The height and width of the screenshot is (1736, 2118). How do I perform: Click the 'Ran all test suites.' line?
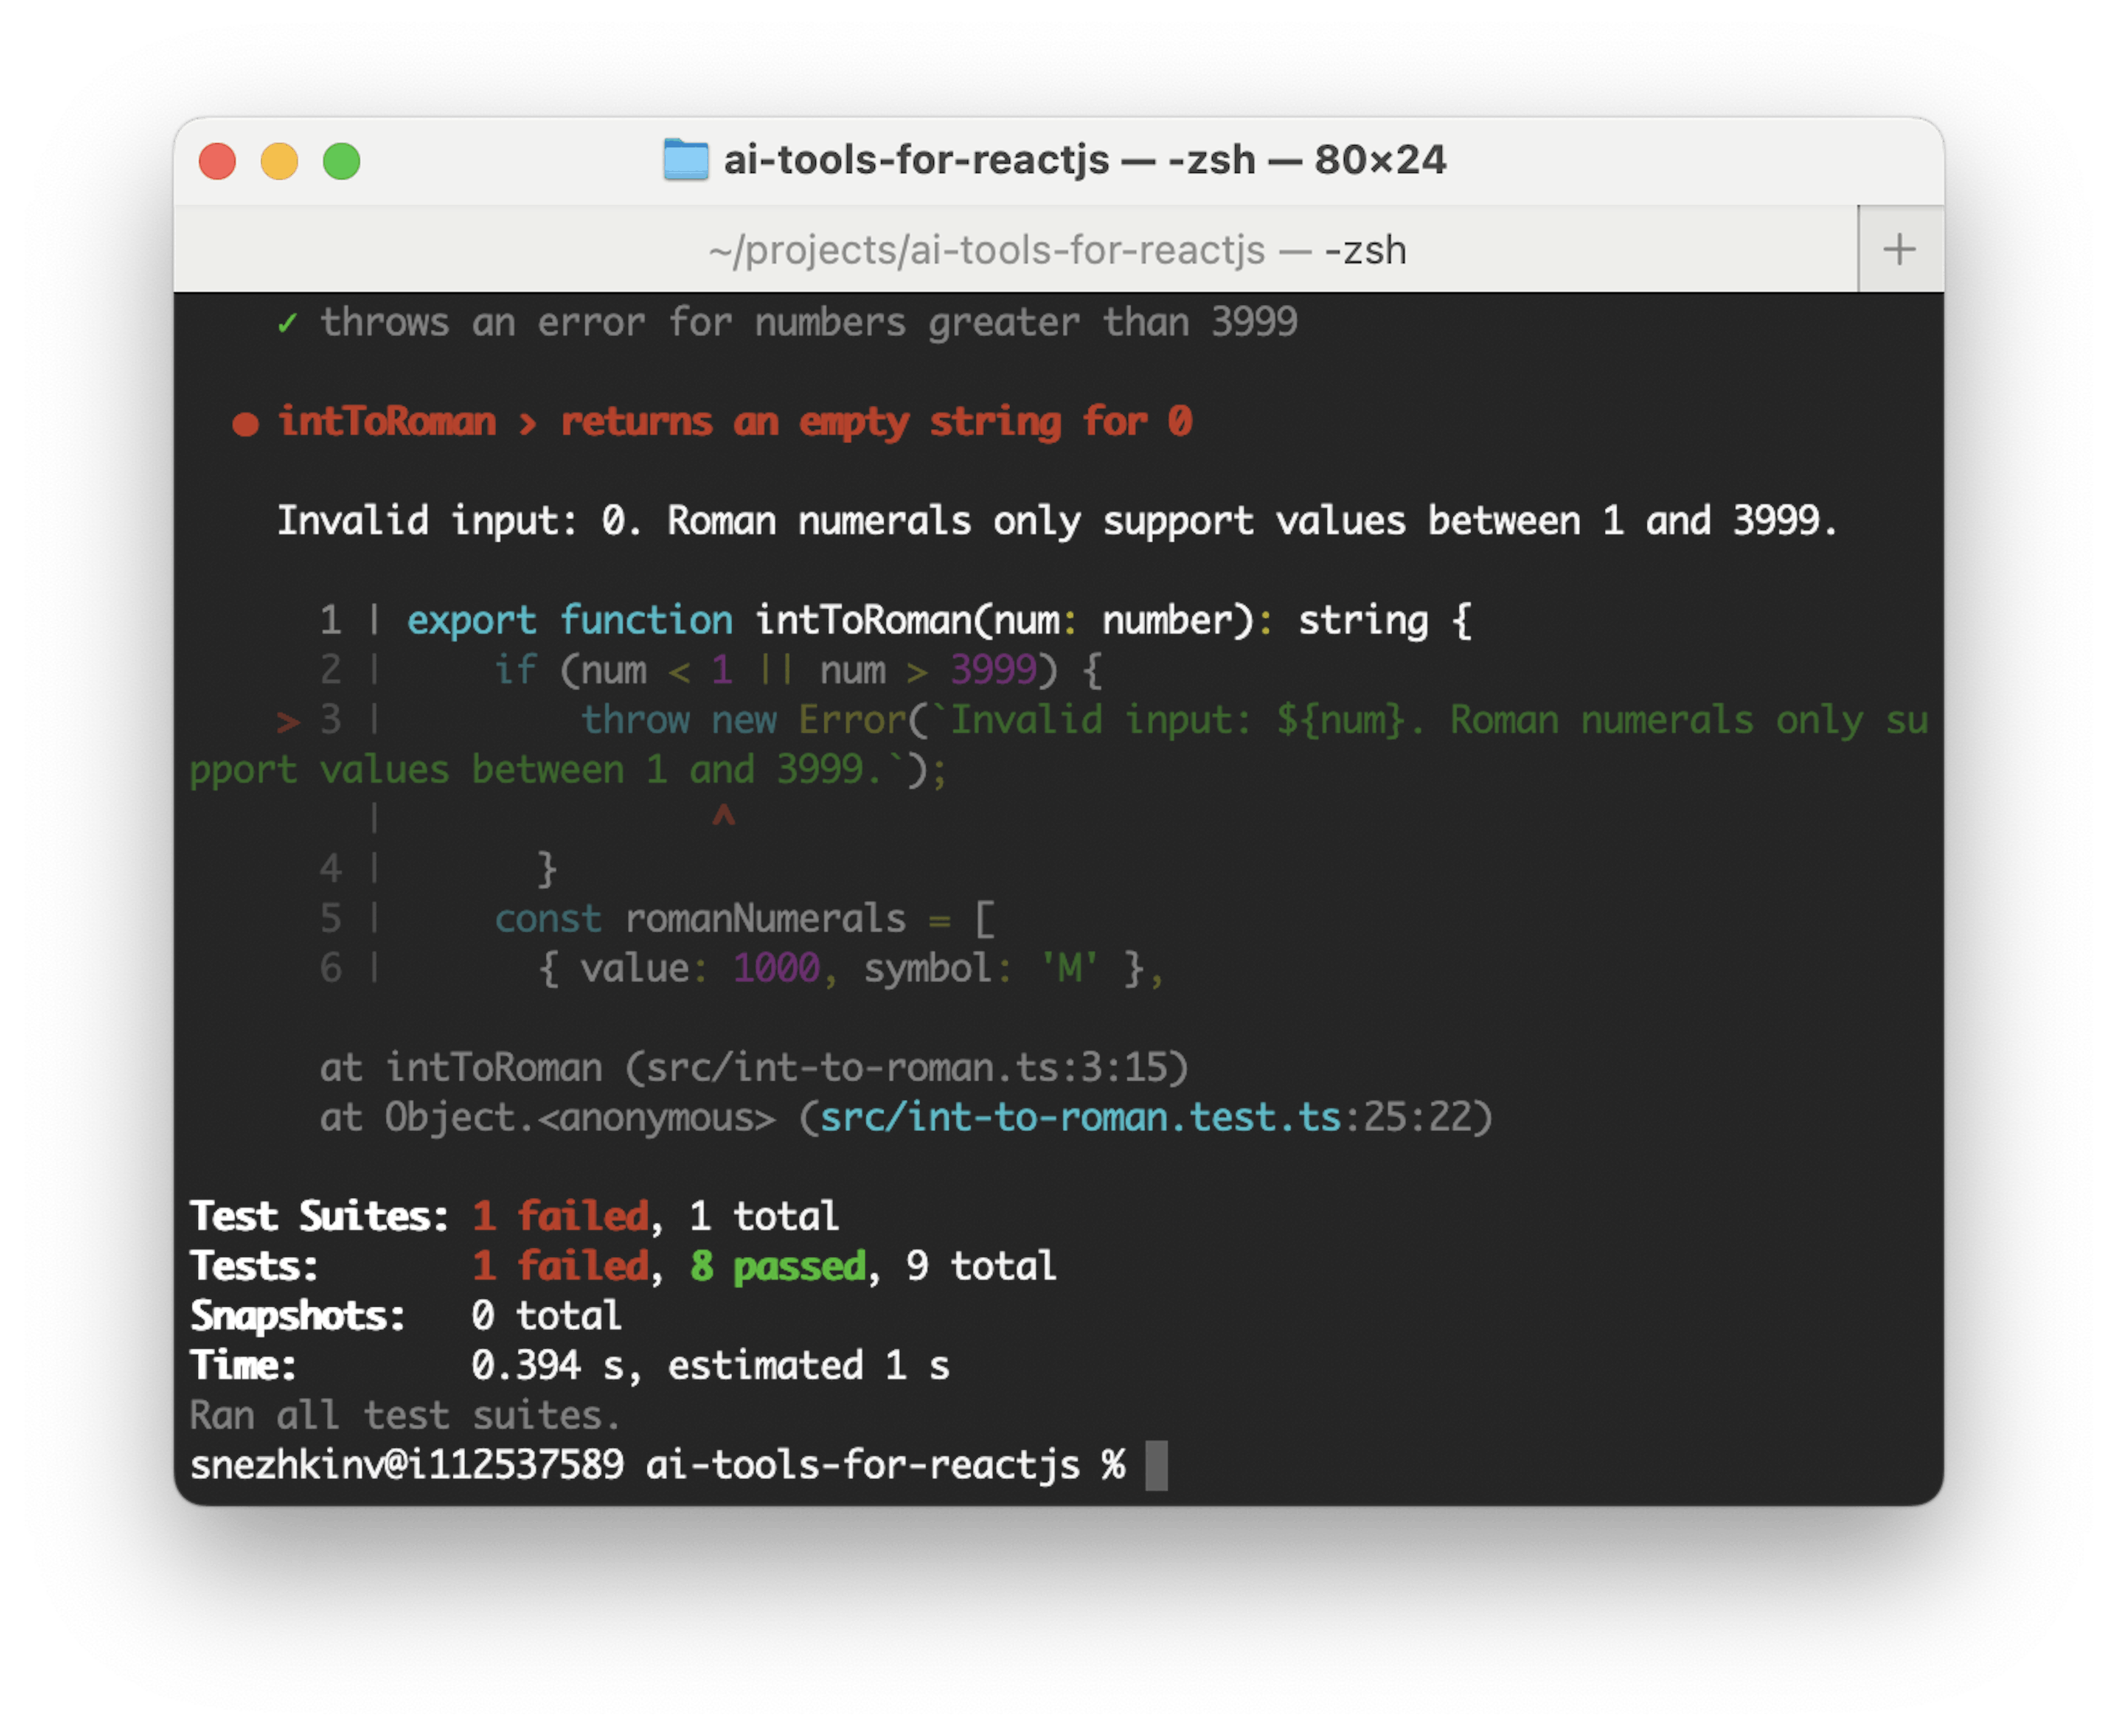pyautogui.click(x=405, y=1415)
